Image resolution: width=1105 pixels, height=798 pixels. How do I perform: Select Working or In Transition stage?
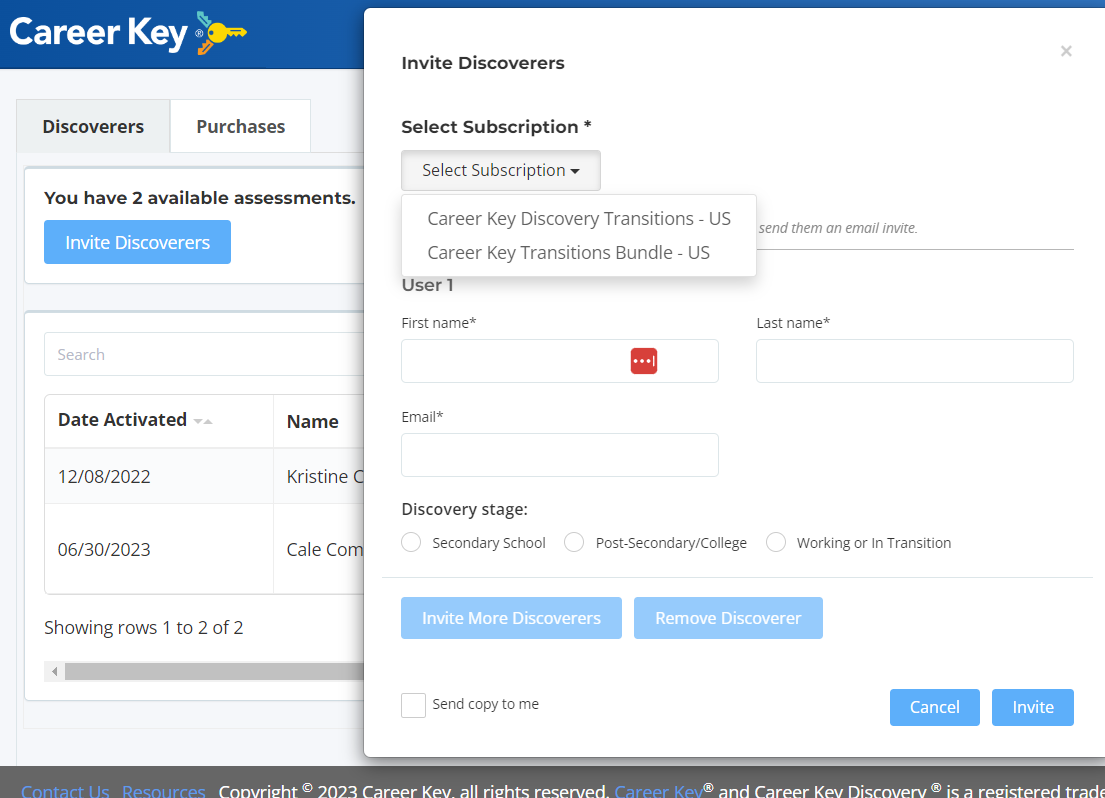[x=776, y=542]
